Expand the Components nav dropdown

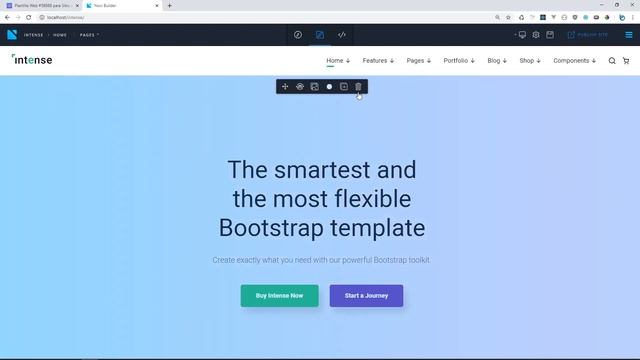tap(574, 60)
